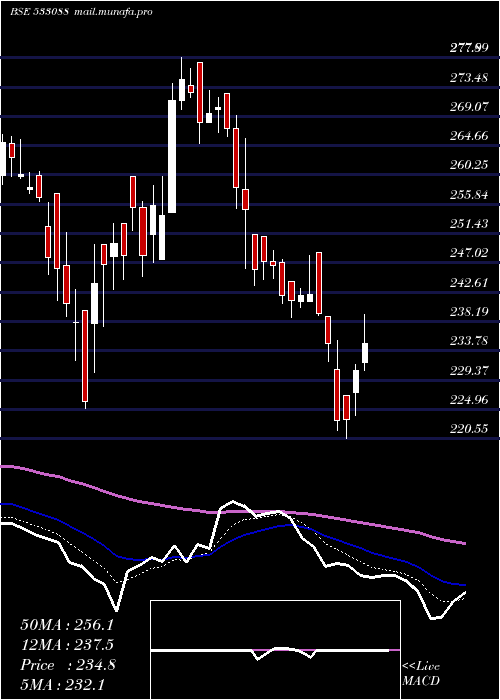Select the 260.25 price axis label
This screenshot has width=500, height=700.
469,165
